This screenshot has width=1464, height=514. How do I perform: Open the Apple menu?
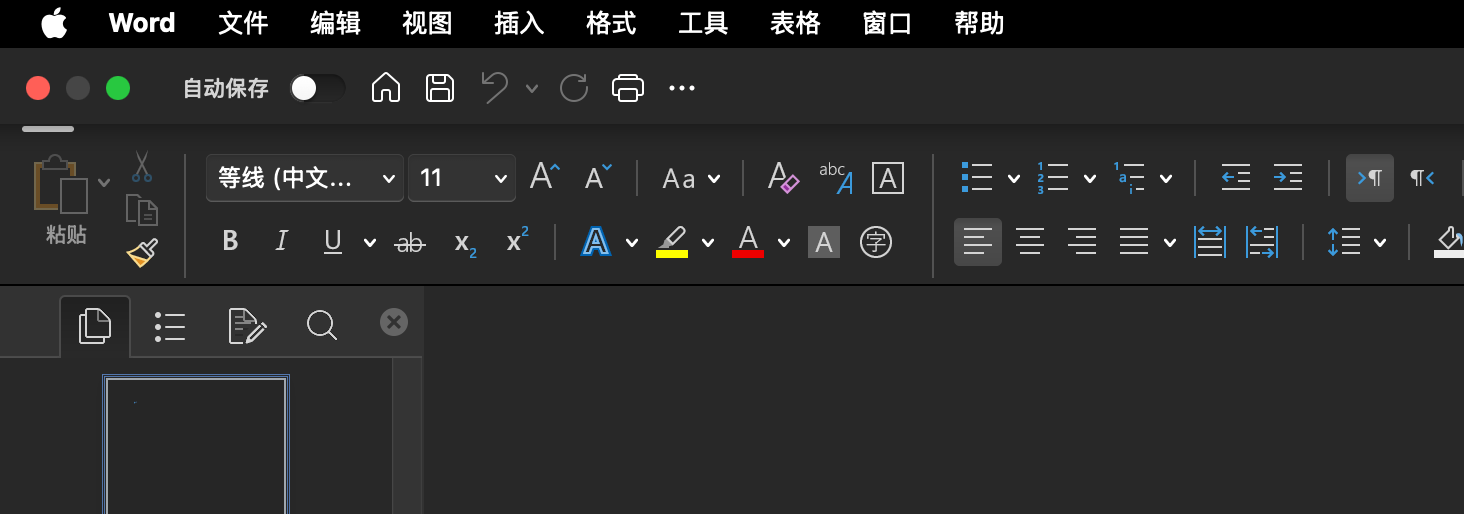tap(54, 23)
